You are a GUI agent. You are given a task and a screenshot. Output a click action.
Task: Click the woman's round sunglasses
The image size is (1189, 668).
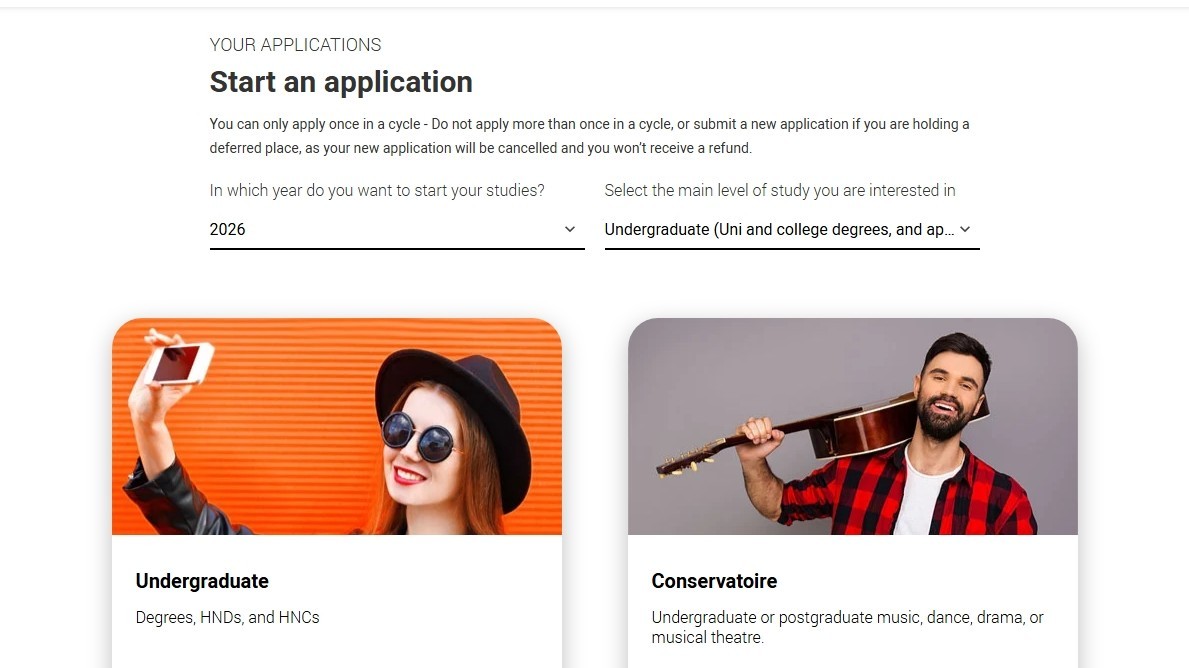click(x=418, y=436)
